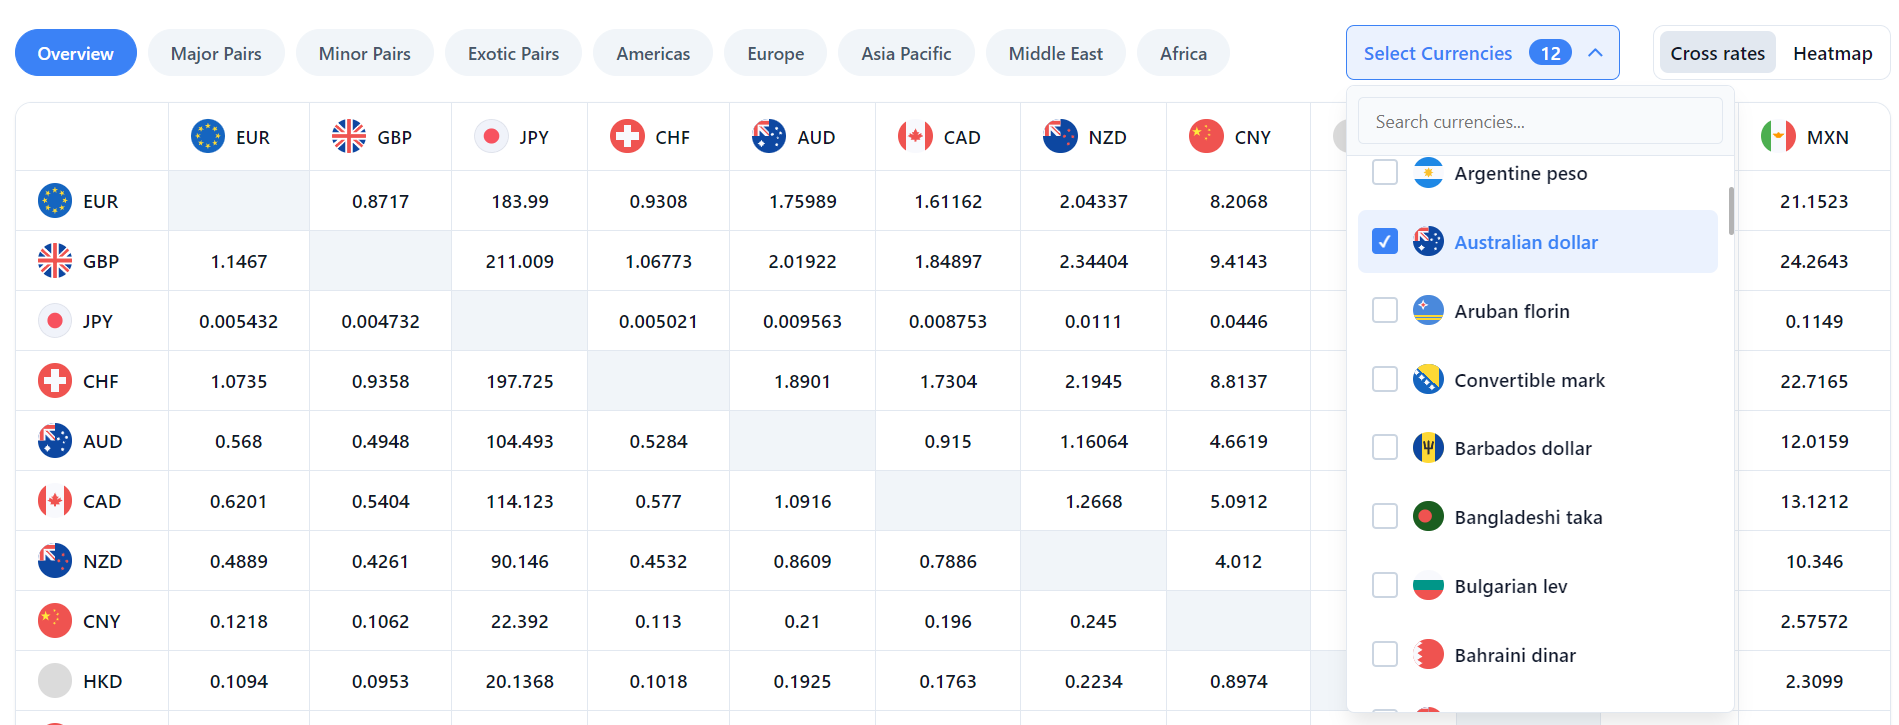Click the Chinese flag icon in CNY column header
Screen dimensions: 1899x725
pyautogui.click(x=1206, y=136)
